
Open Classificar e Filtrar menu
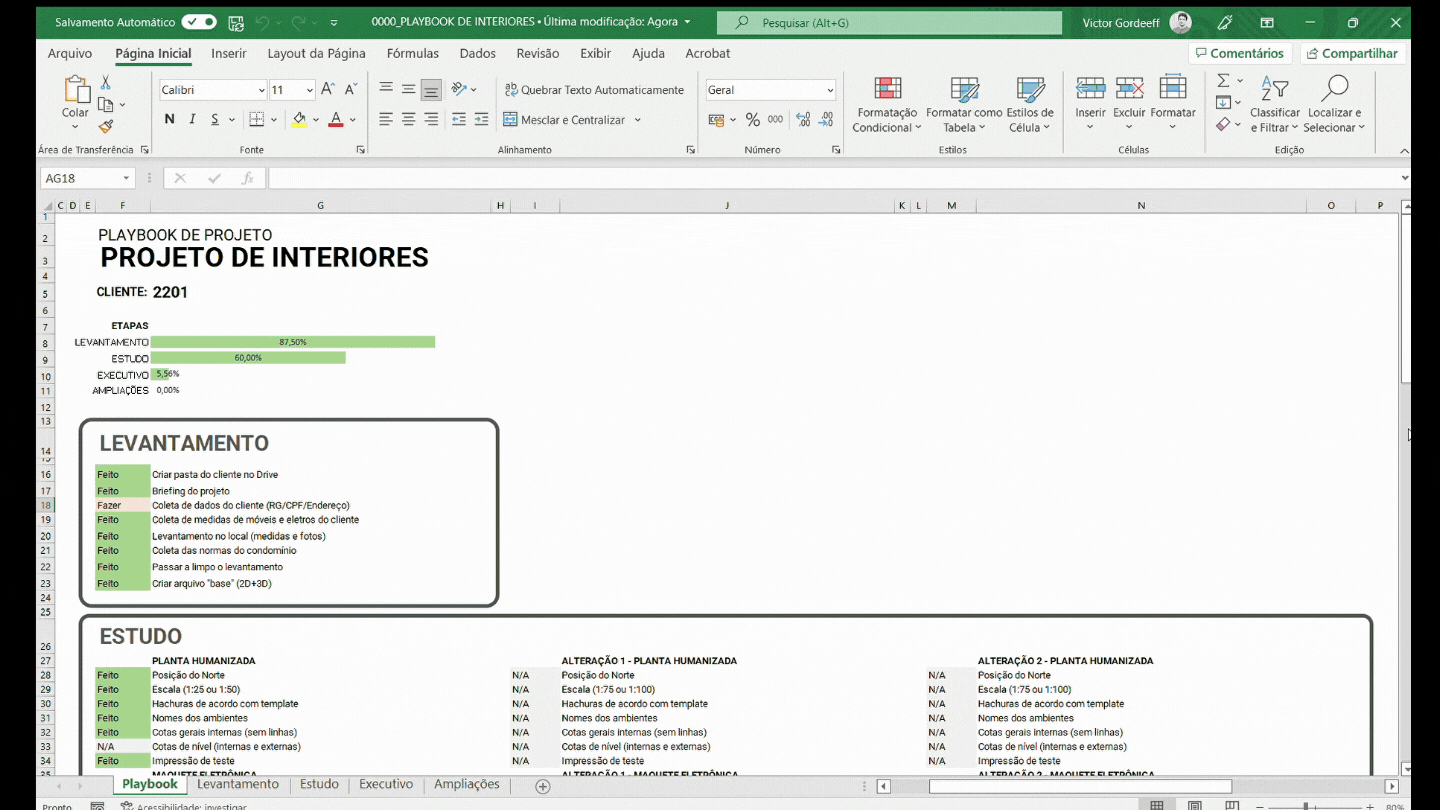coord(1274,104)
